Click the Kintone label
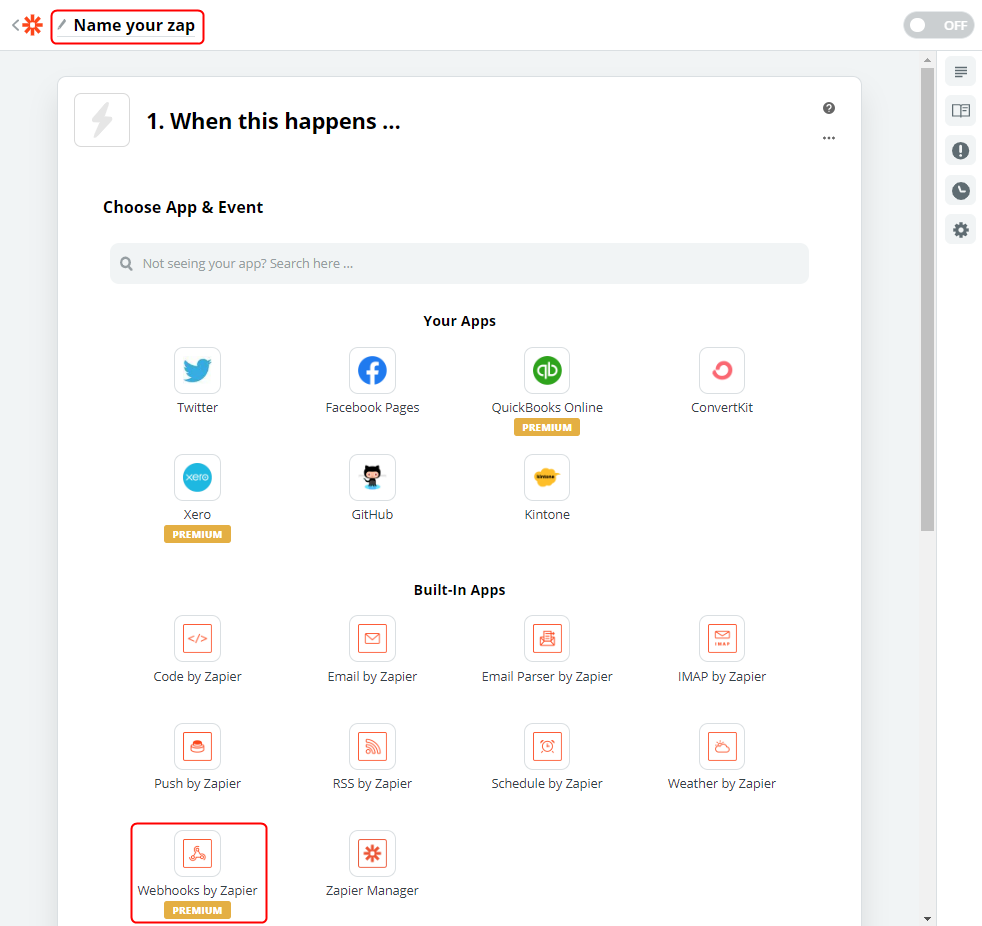 click(547, 515)
